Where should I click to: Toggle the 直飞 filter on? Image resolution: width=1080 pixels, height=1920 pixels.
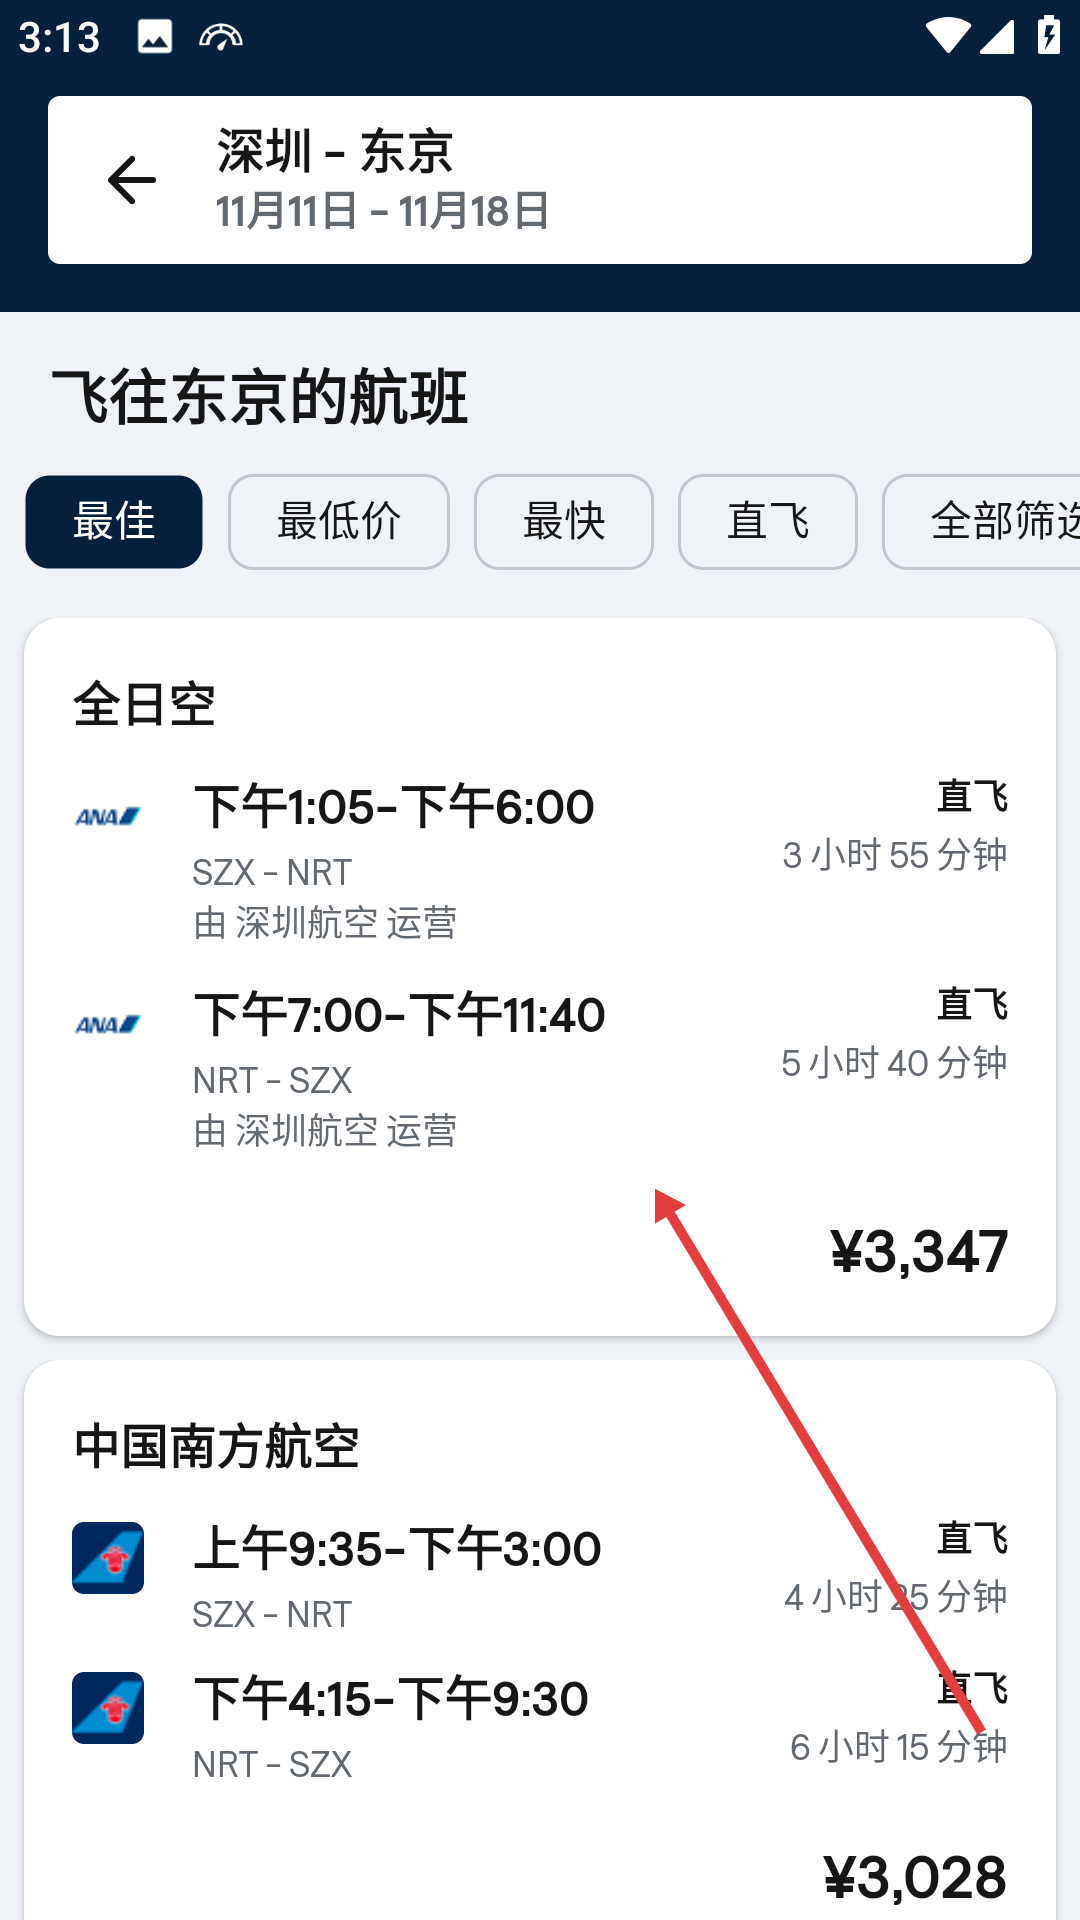point(767,521)
